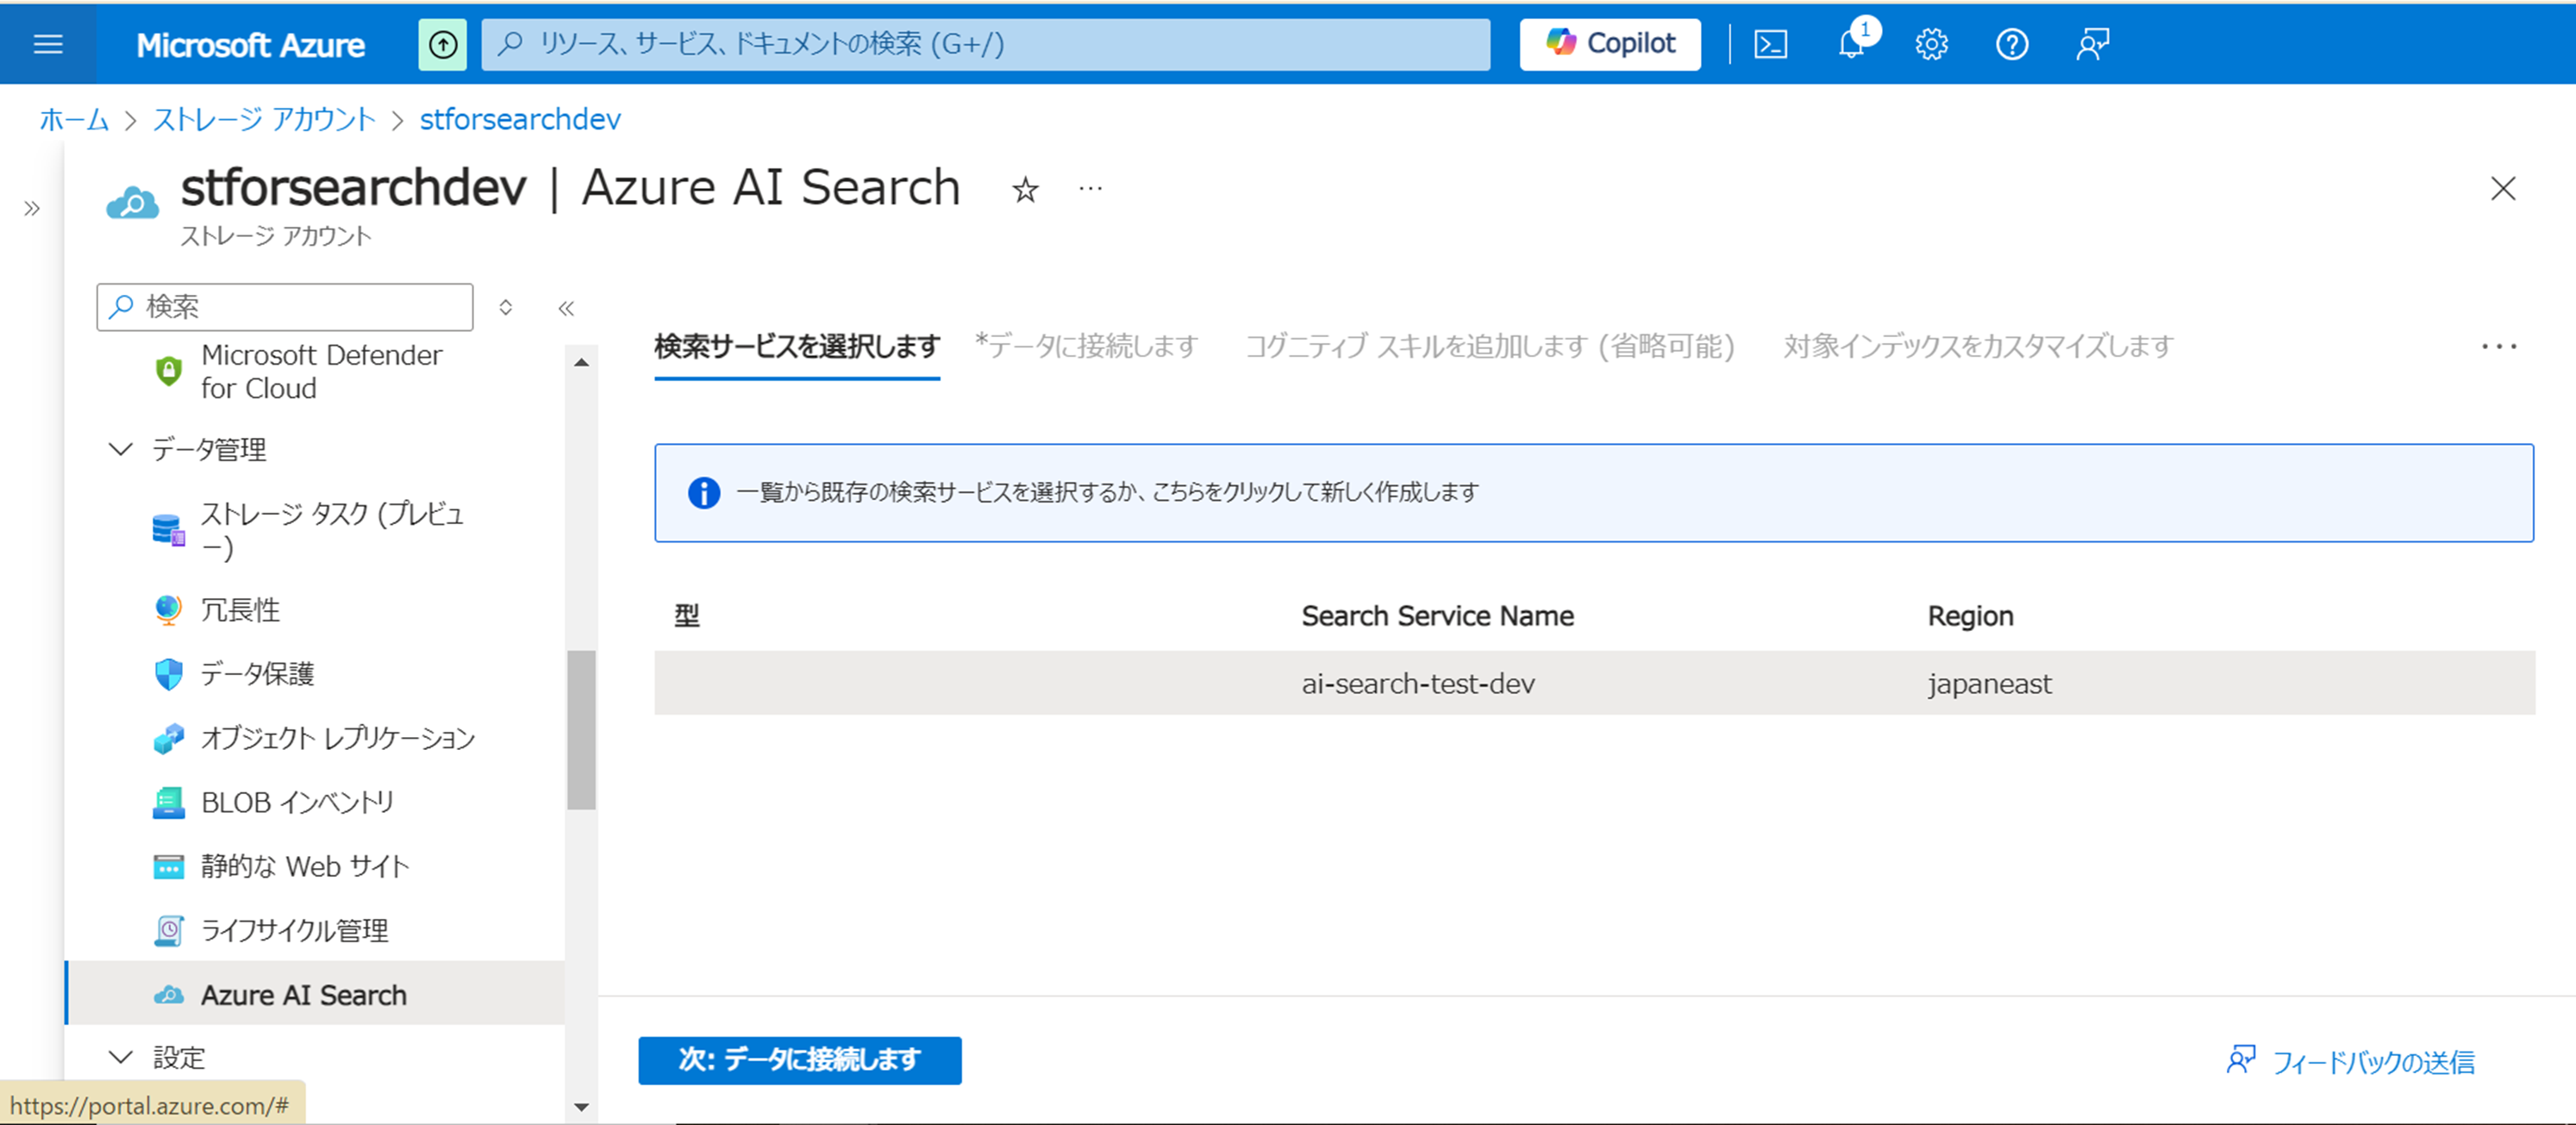Open stforsearchdev breadcrumb link
Viewport: 2576px width, 1125px height.
pyautogui.click(x=520, y=119)
